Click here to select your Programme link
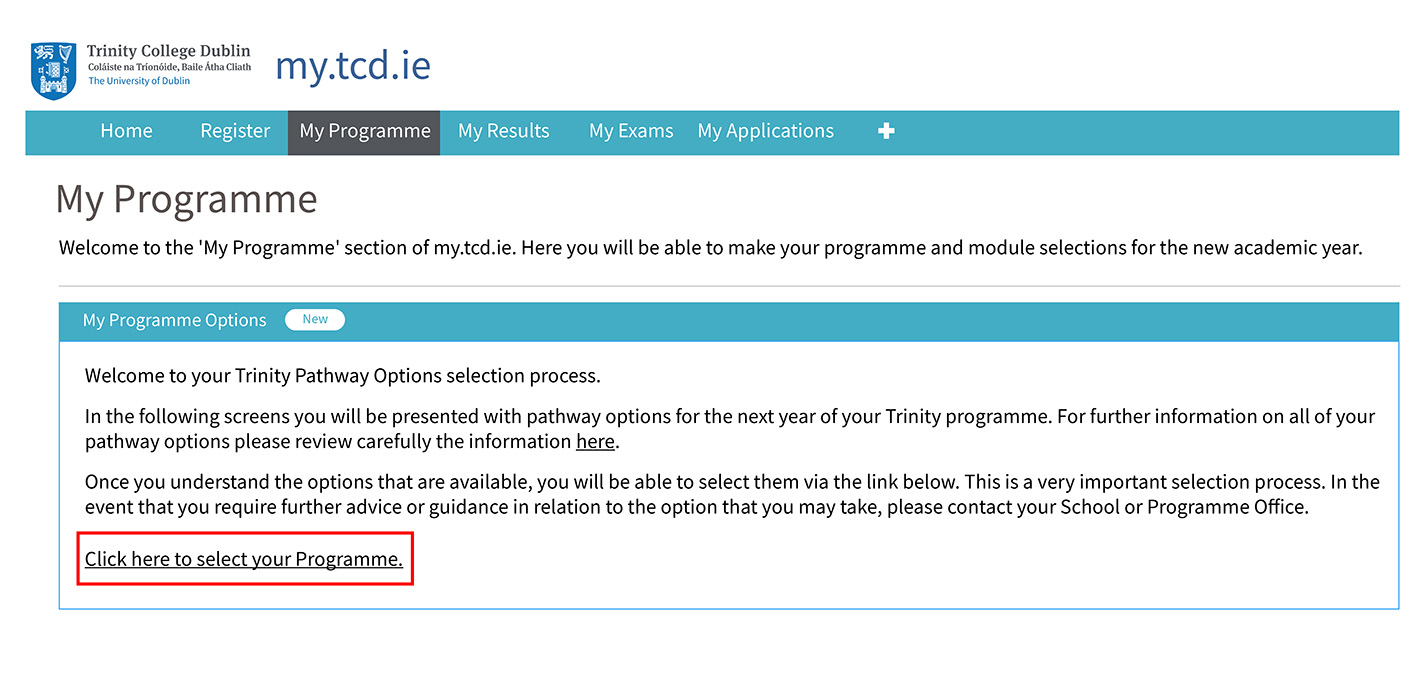The image size is (1418, 698). pyautogui.click(x=244, y=559)
